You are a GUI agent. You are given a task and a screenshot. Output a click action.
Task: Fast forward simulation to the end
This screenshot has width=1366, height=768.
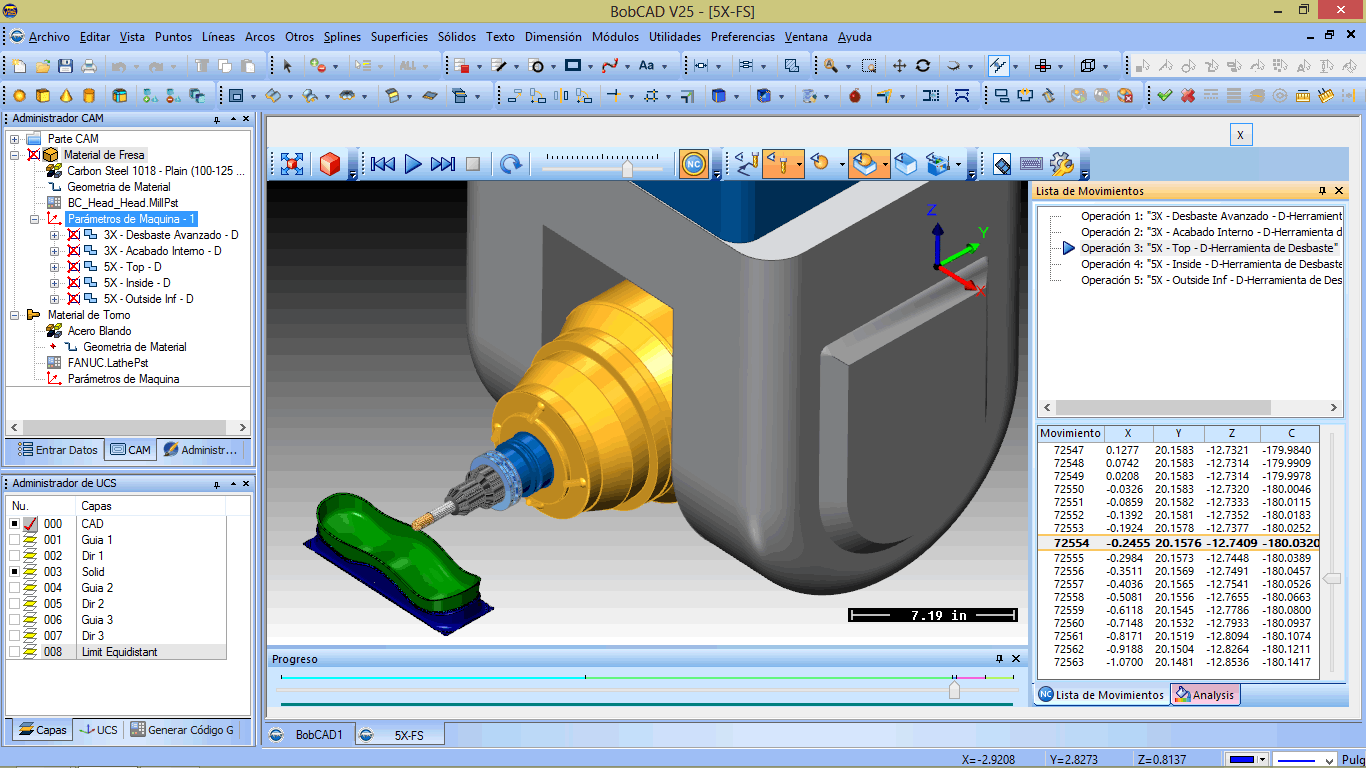[443, 164]
